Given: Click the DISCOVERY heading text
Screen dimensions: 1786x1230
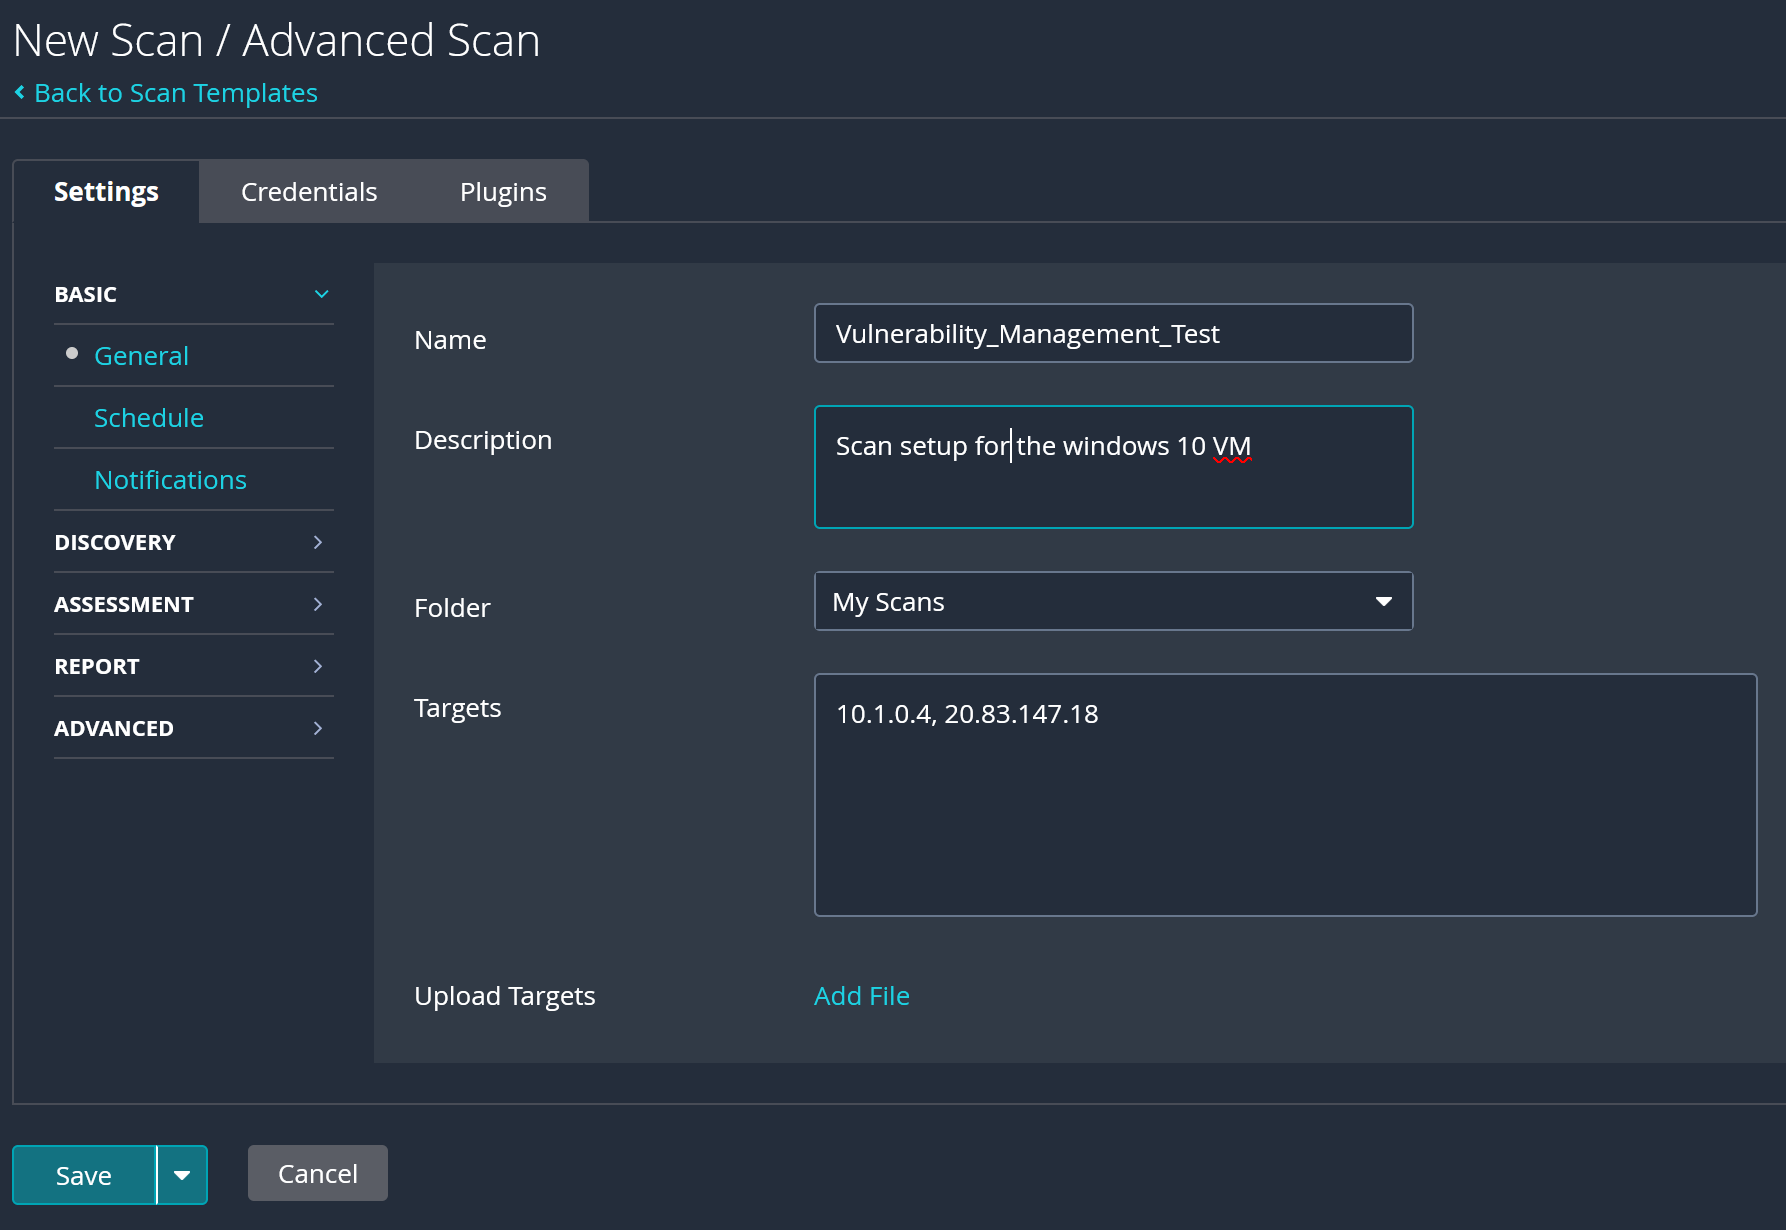Looking at the screenshot, I should point(115,542).
